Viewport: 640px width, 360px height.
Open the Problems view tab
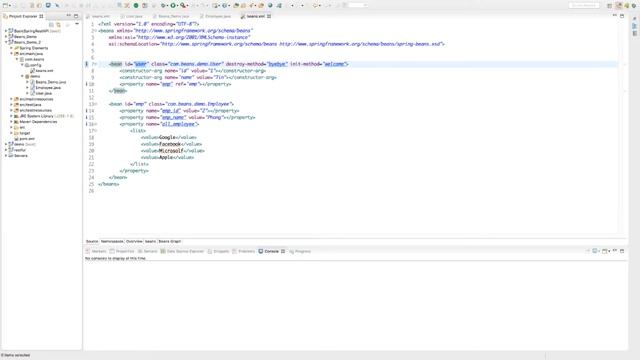click(x=244, y=251)
